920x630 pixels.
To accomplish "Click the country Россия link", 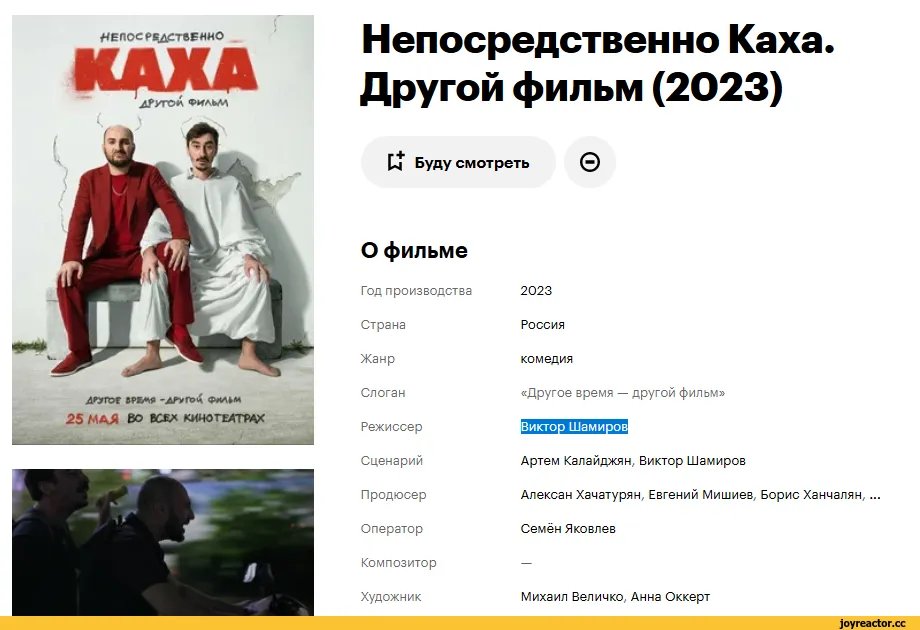I will click(542, 324).
